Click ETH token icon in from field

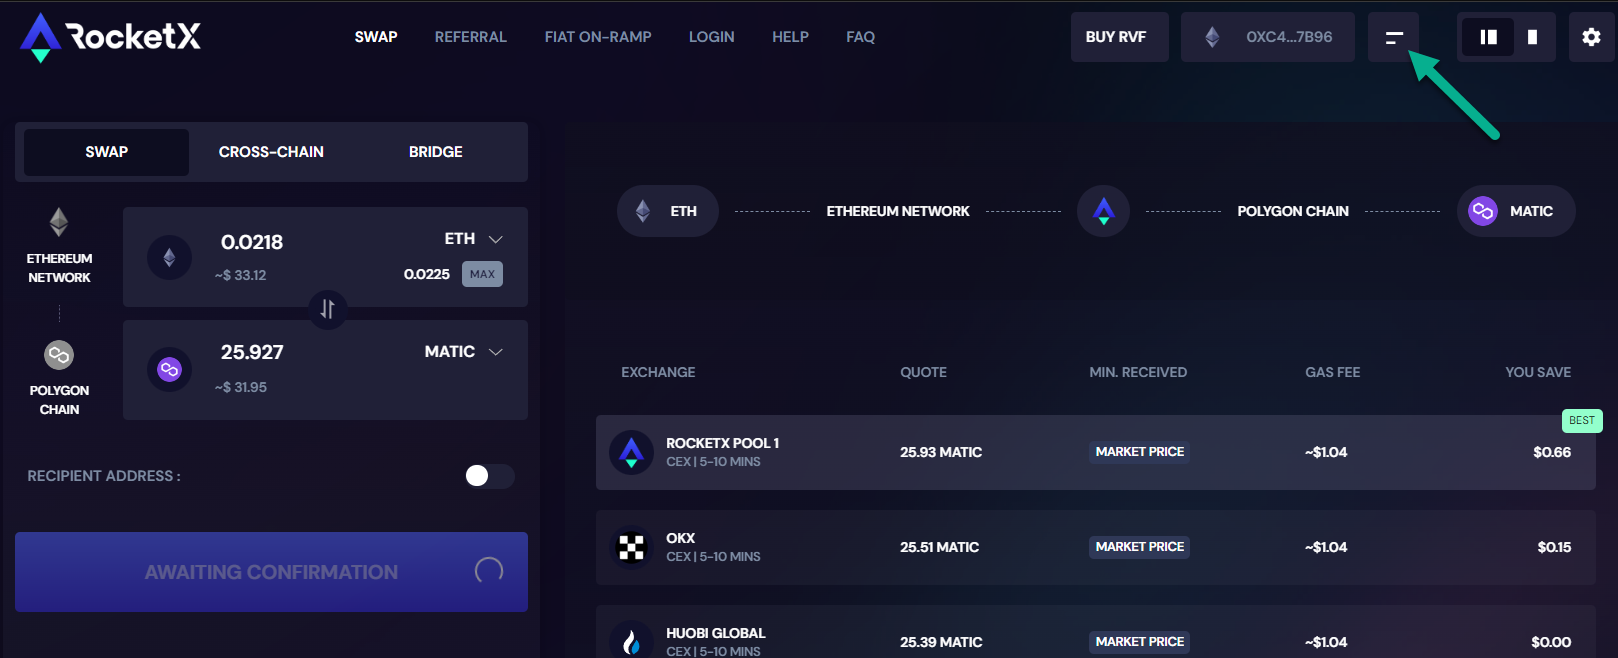(169, 258)
